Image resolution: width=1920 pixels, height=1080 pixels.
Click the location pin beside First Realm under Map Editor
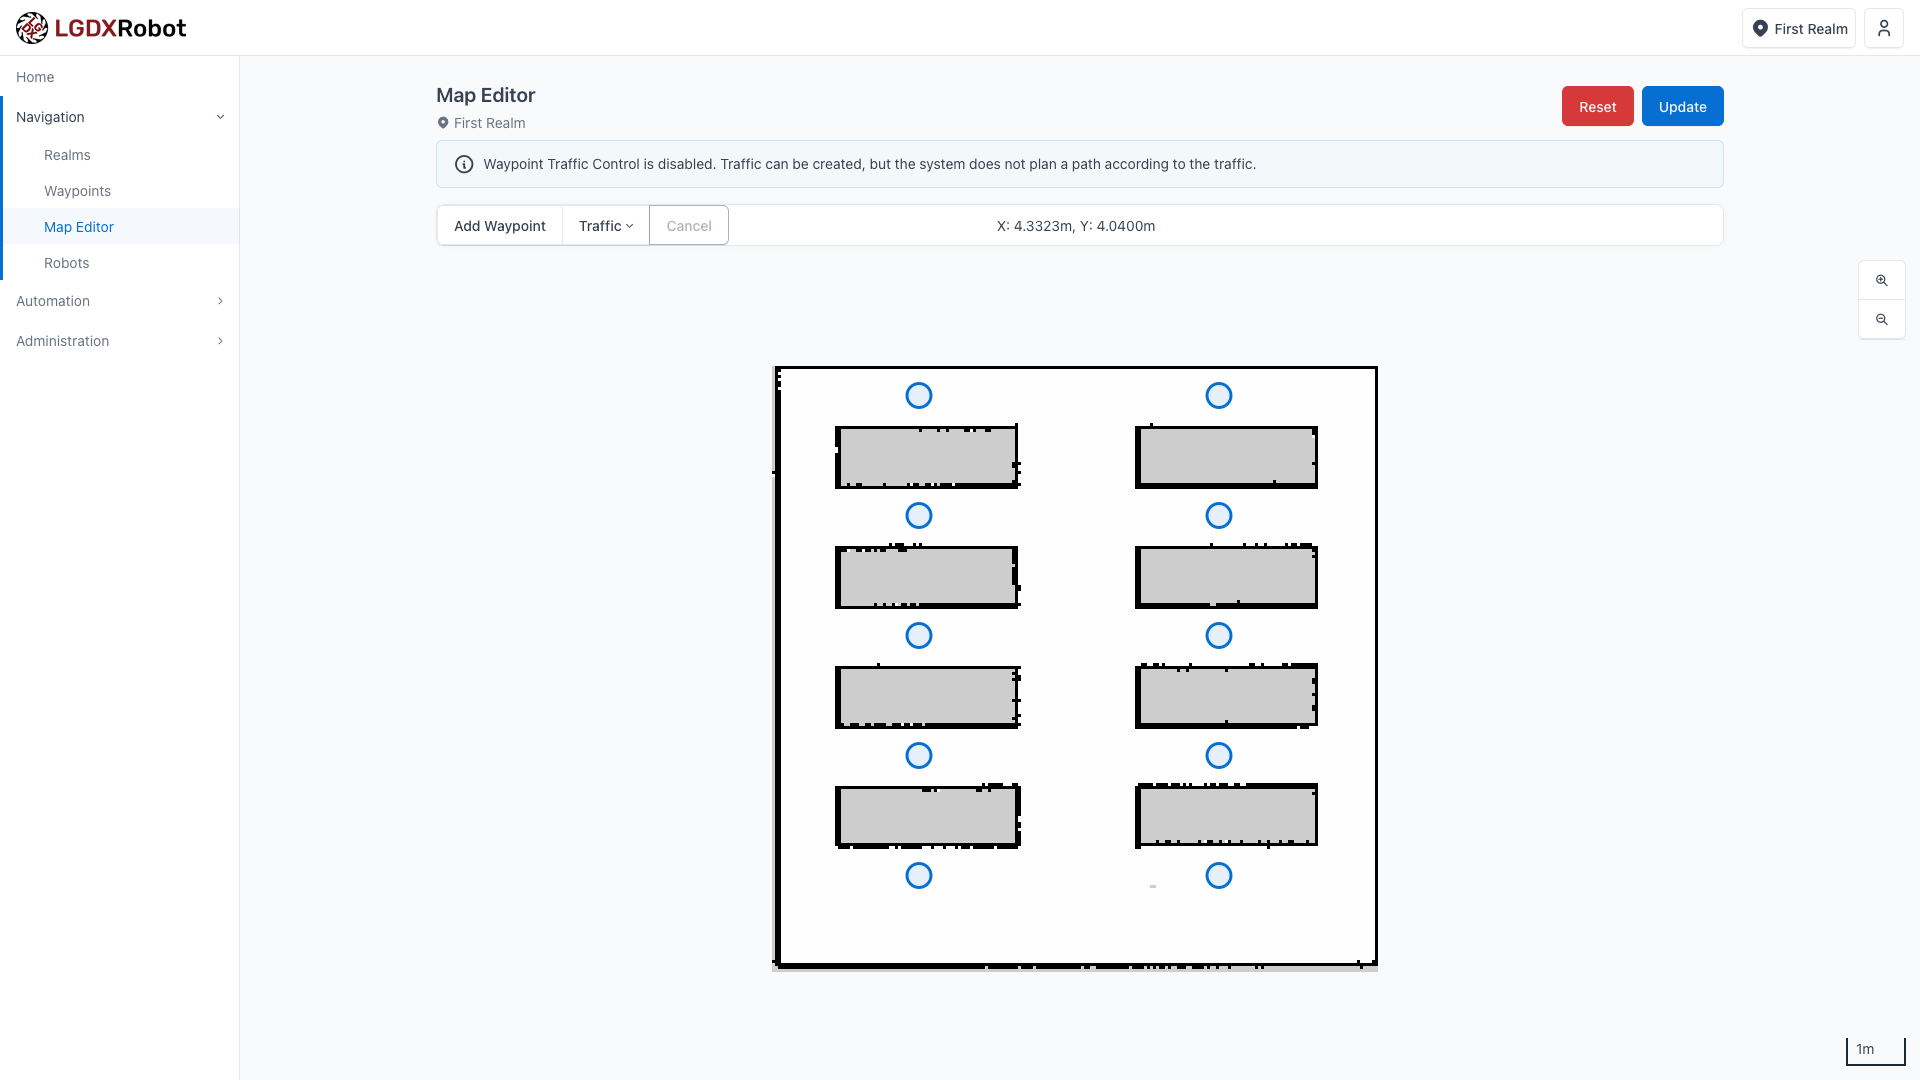(444, 123)
